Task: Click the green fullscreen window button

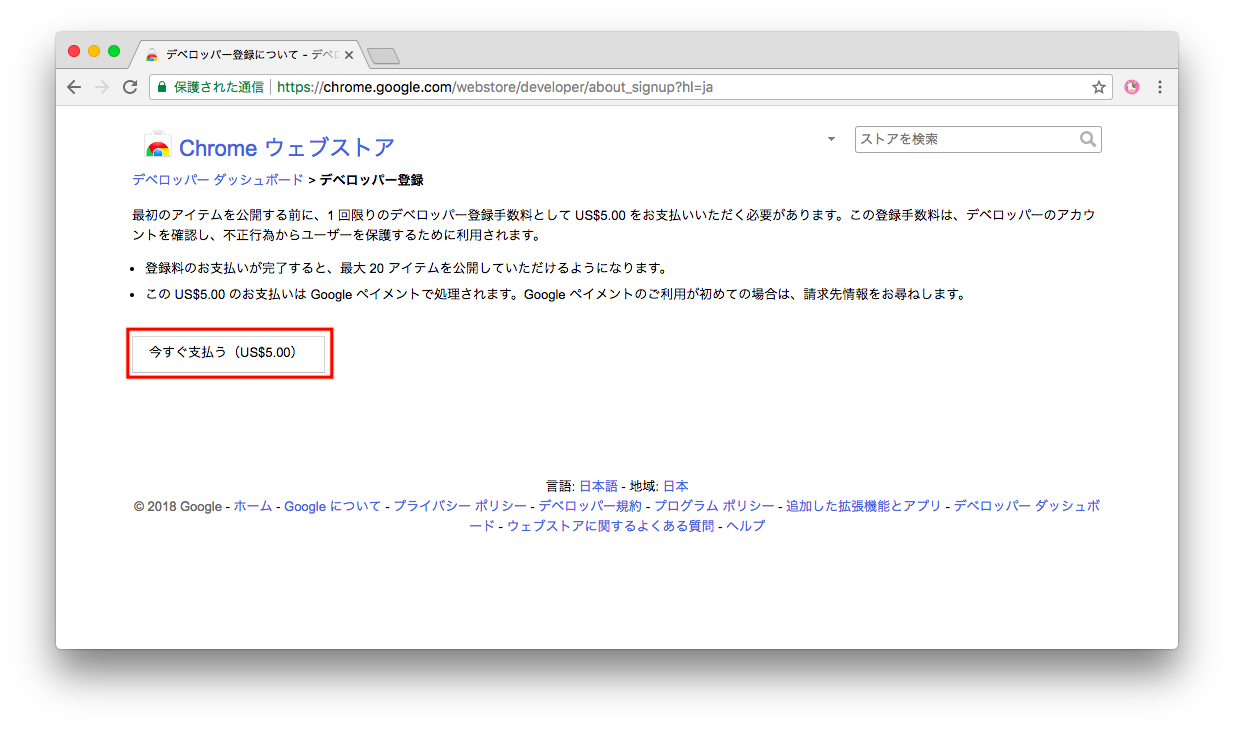Action: (114, 51)
